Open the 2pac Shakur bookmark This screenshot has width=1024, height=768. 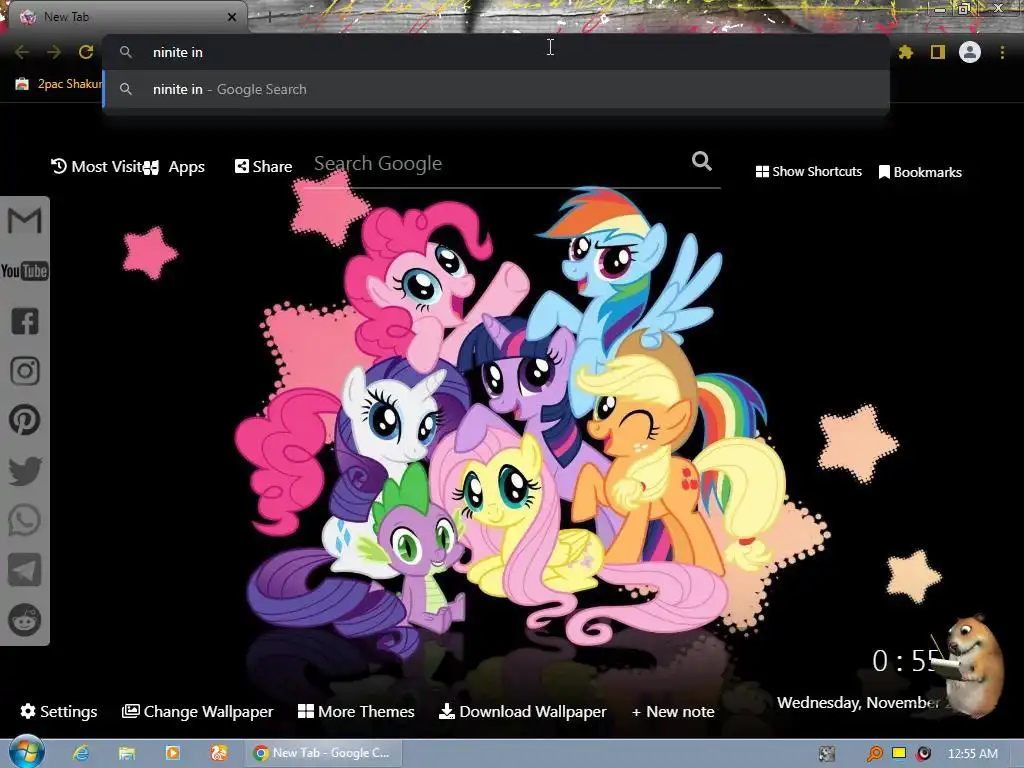[59, 84]
